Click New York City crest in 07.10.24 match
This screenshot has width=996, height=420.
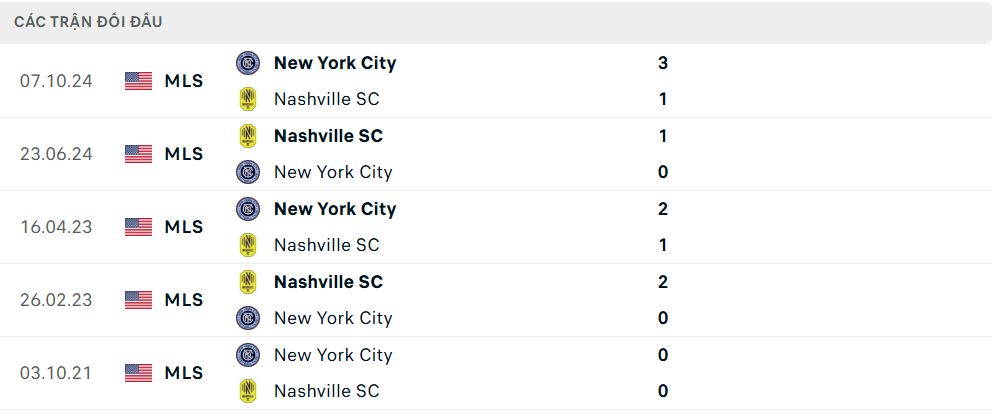(x=248, y=63)
